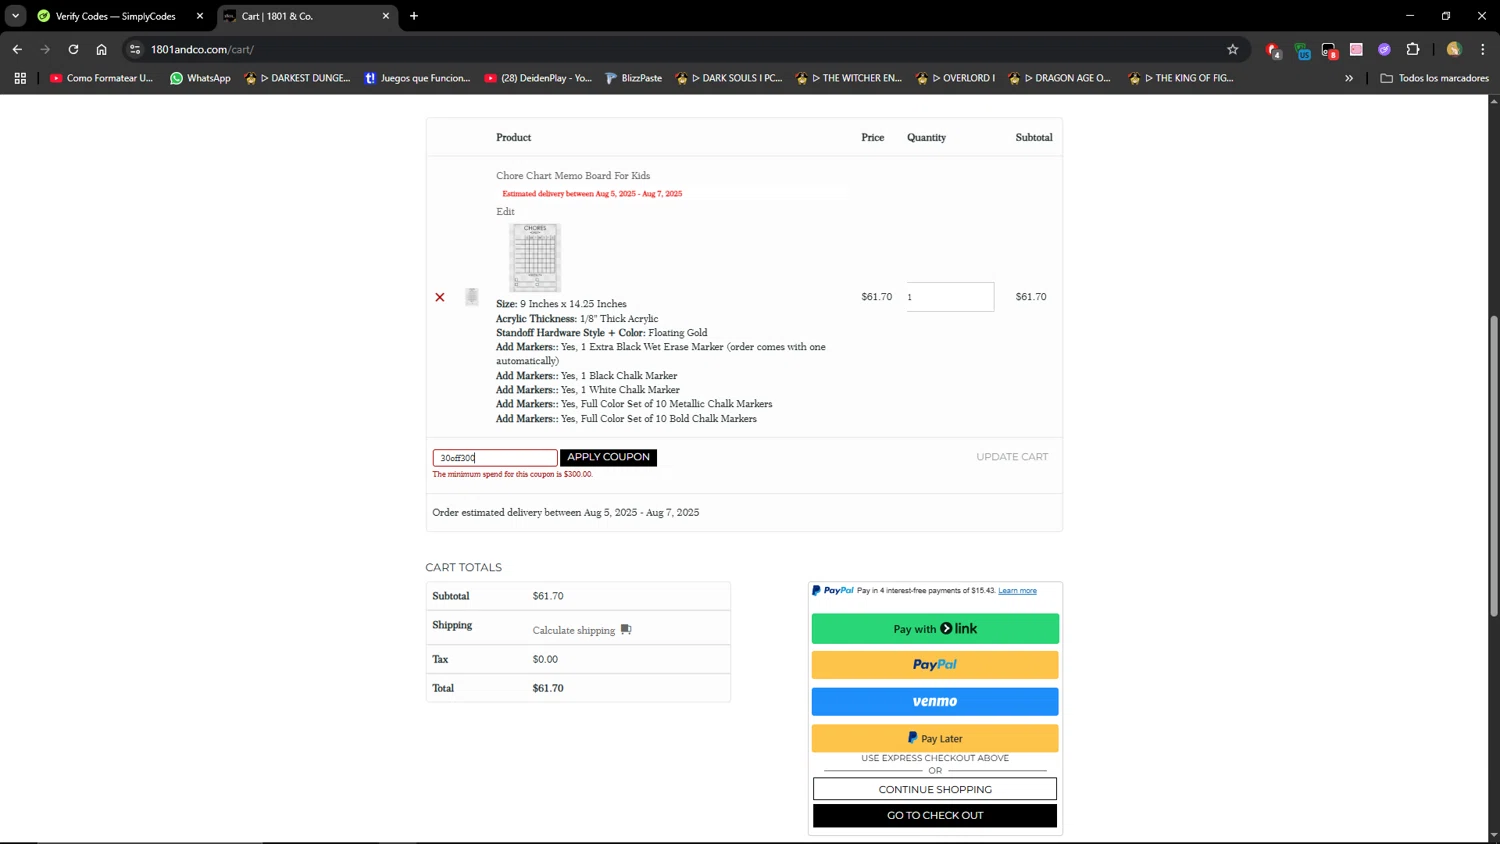Show more bookmarks chevron
Image resolution: width=1500 pixels, height=844 pixels.
[1349, 78]
